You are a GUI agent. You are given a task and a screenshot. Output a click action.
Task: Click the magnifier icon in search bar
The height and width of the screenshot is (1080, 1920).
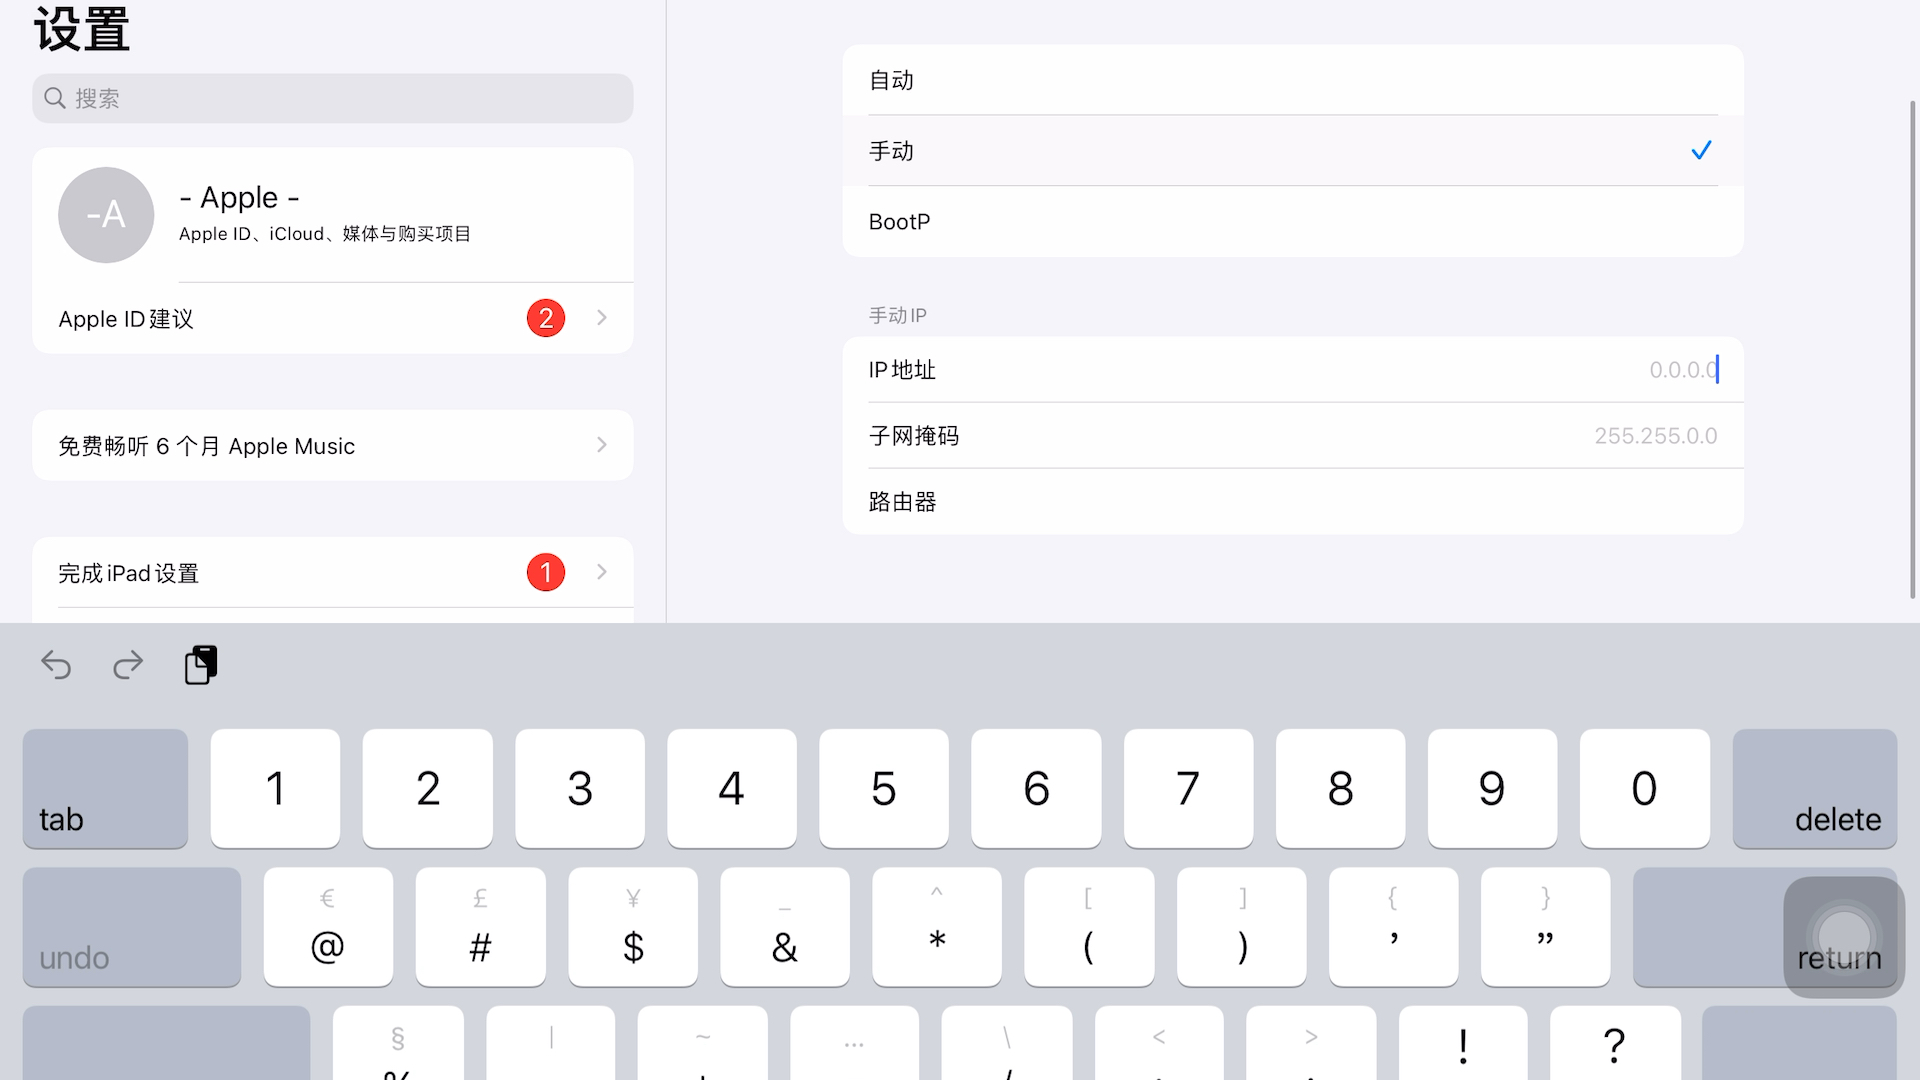(x=55, y=98)
